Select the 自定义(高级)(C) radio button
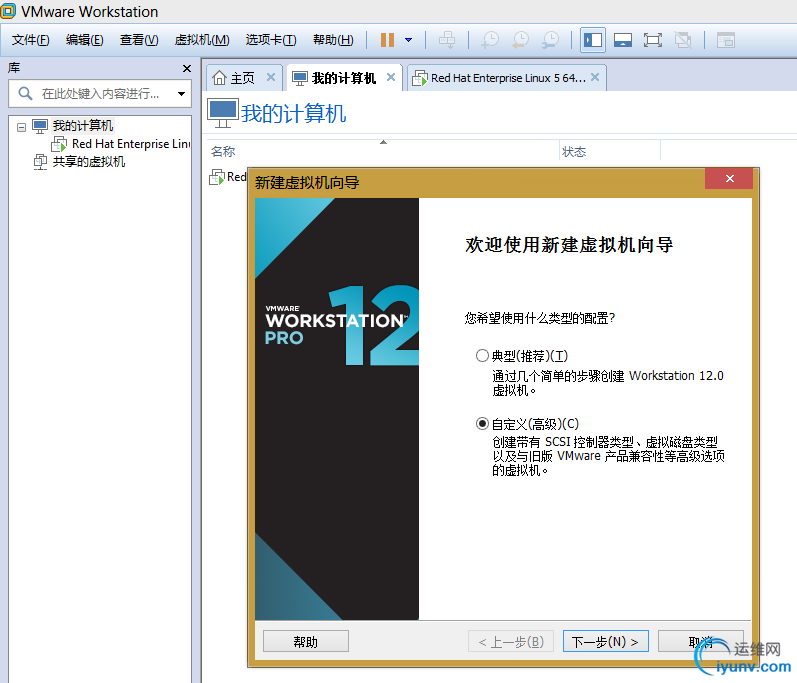 click(482, 423)
